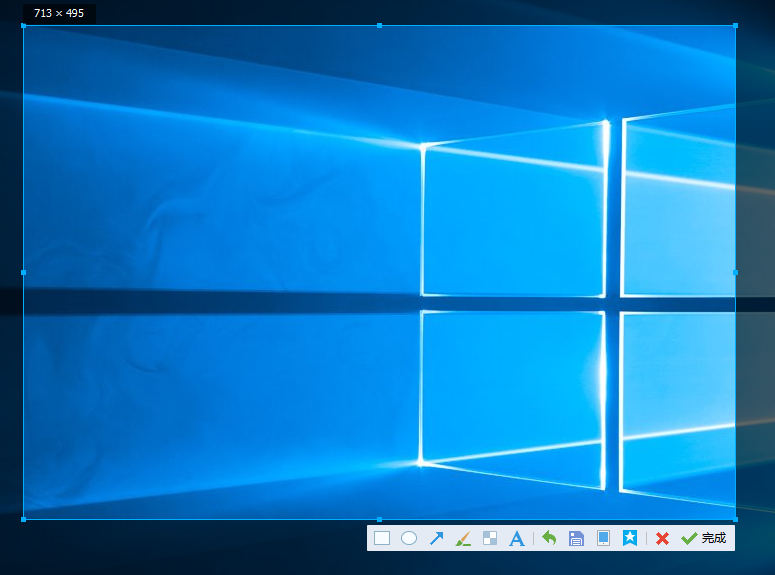Click the top-right selection resize handle

[736, 25]
